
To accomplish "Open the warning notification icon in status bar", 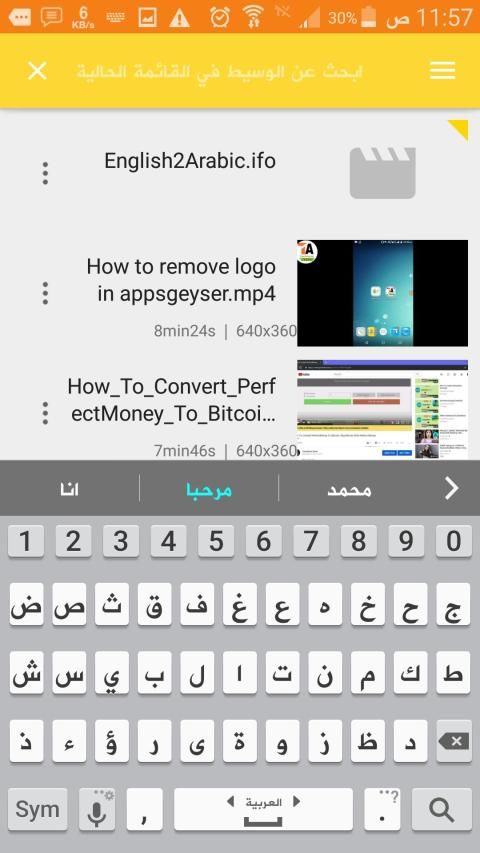I will [179, 18].
